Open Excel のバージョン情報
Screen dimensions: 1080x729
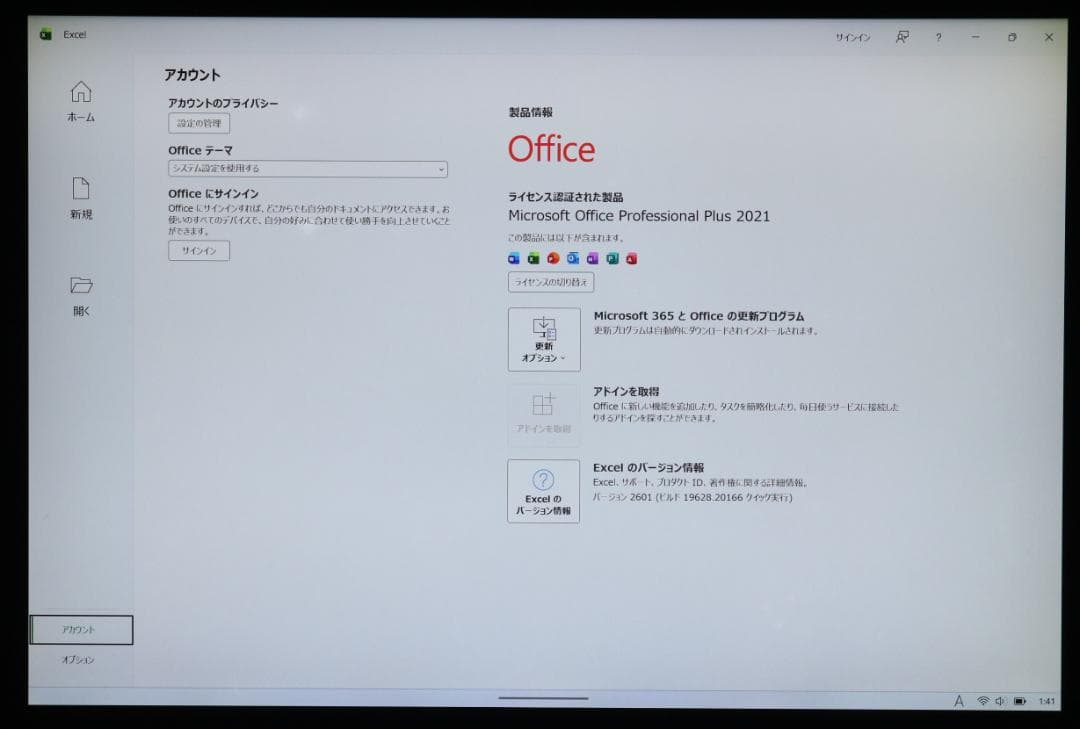pos(544,490)
